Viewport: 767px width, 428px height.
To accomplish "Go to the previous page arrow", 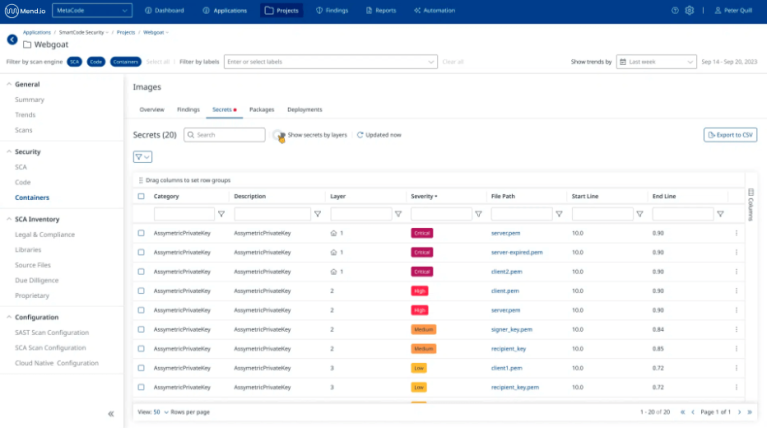I will [x=693, y=412].
